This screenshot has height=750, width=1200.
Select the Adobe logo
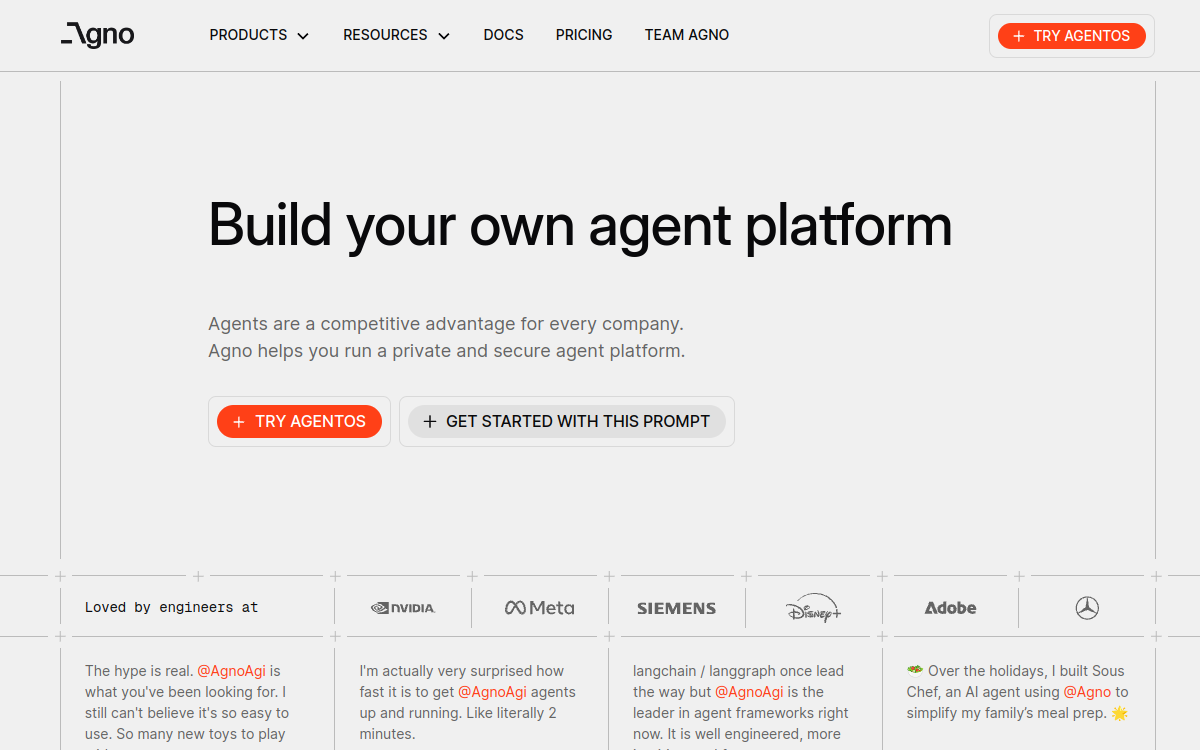point(950,607)
